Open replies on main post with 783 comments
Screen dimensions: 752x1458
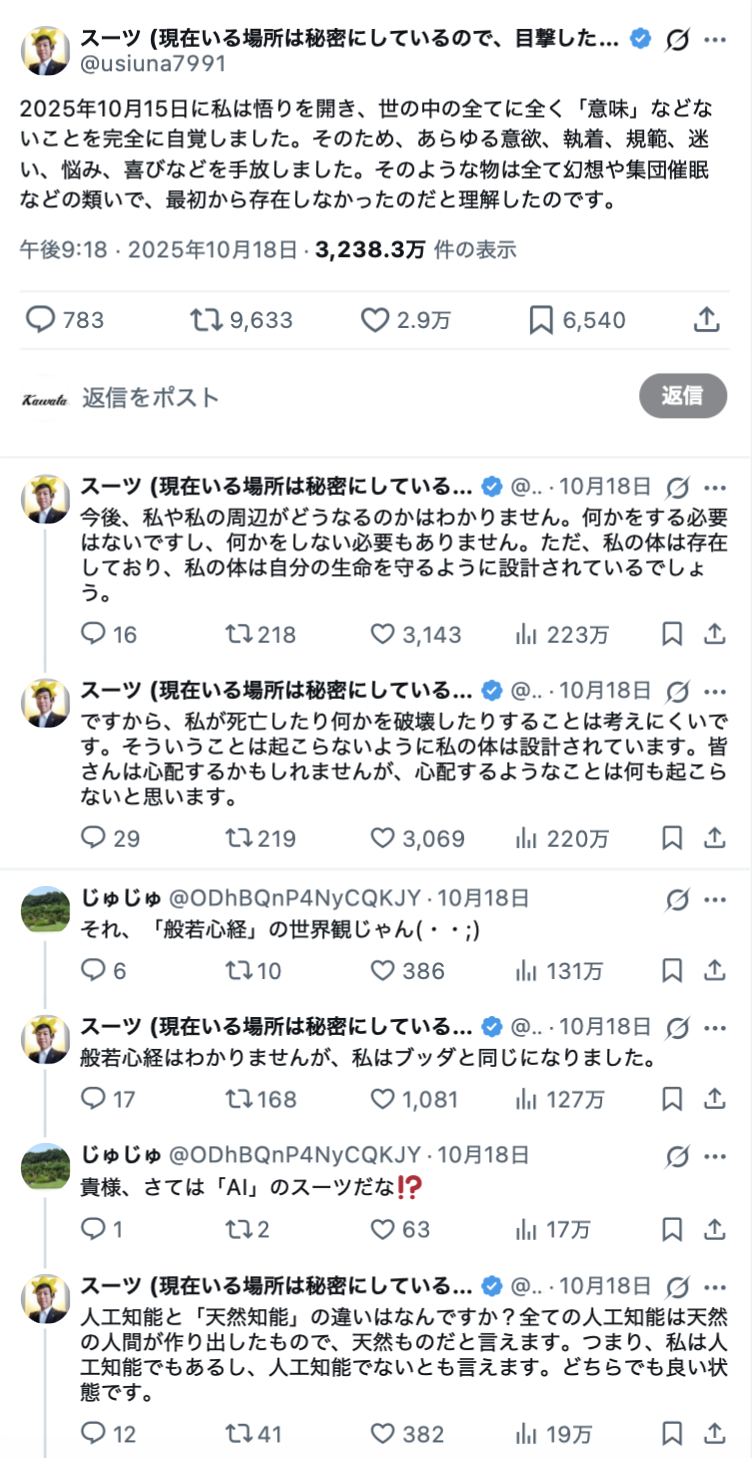[x=40, y=320]
